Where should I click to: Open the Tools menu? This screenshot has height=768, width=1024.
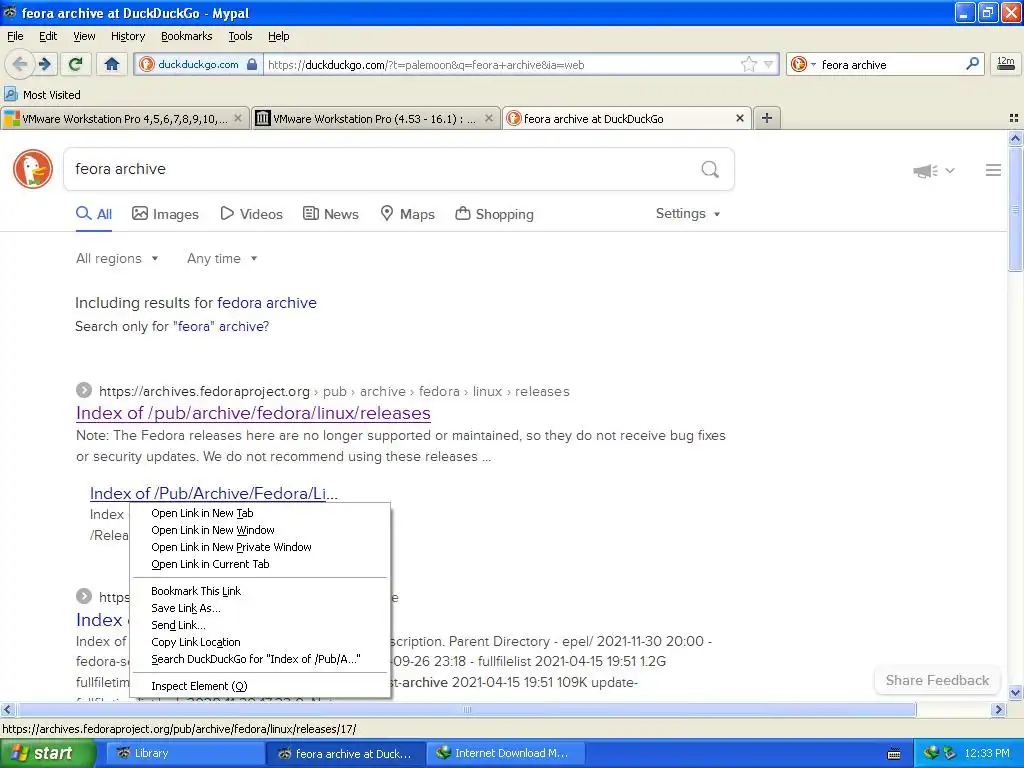240,37
